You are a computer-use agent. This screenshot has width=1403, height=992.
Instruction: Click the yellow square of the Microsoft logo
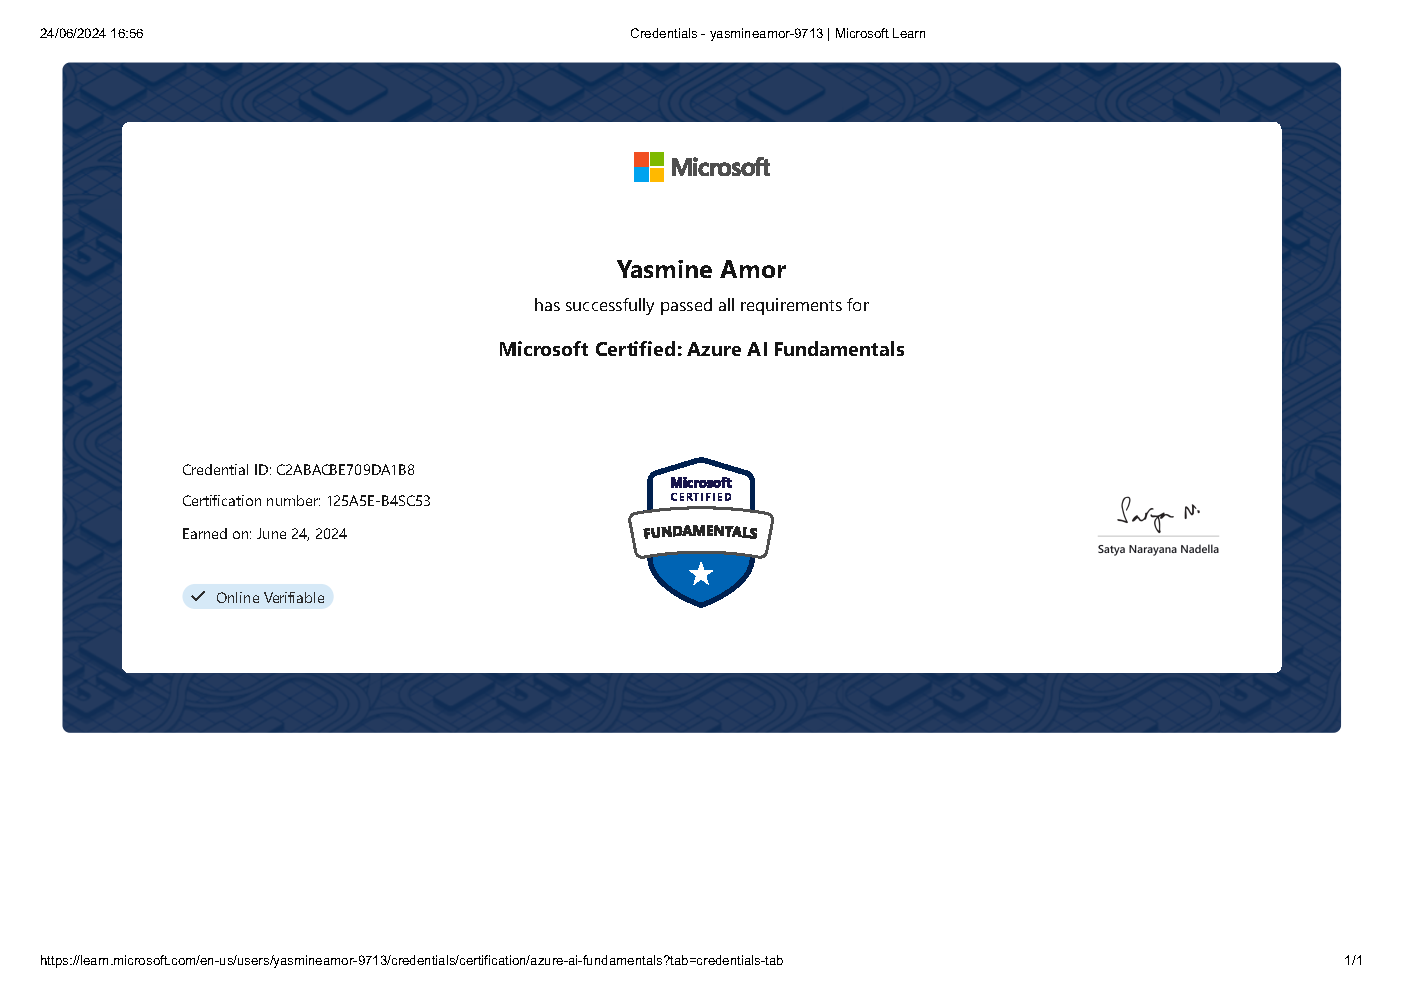657,175
